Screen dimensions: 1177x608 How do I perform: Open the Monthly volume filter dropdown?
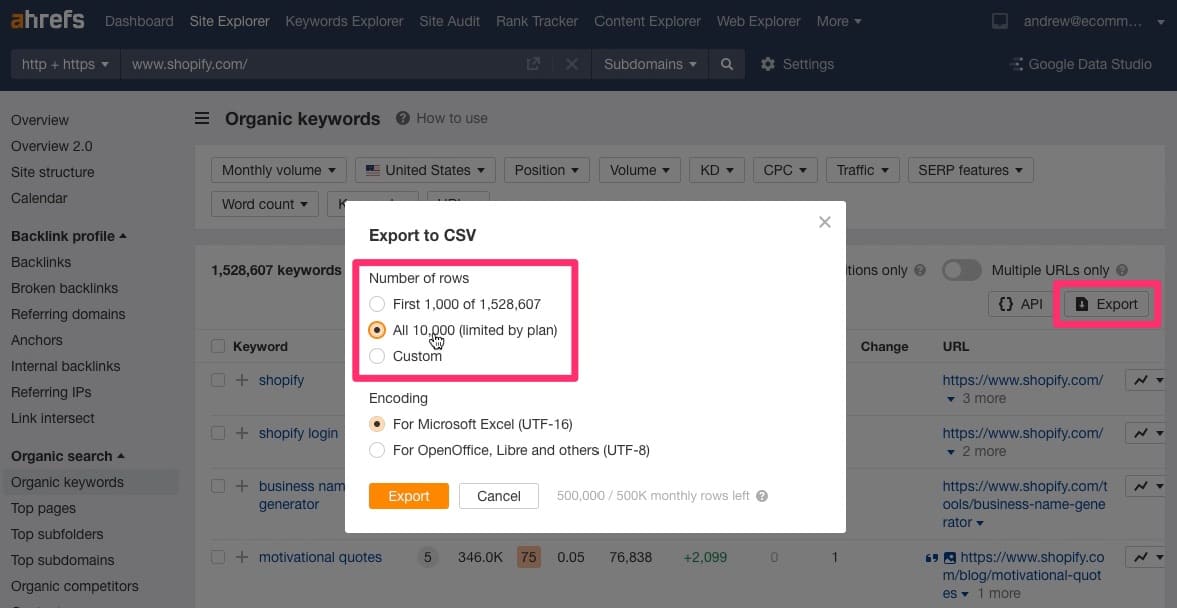278,170
